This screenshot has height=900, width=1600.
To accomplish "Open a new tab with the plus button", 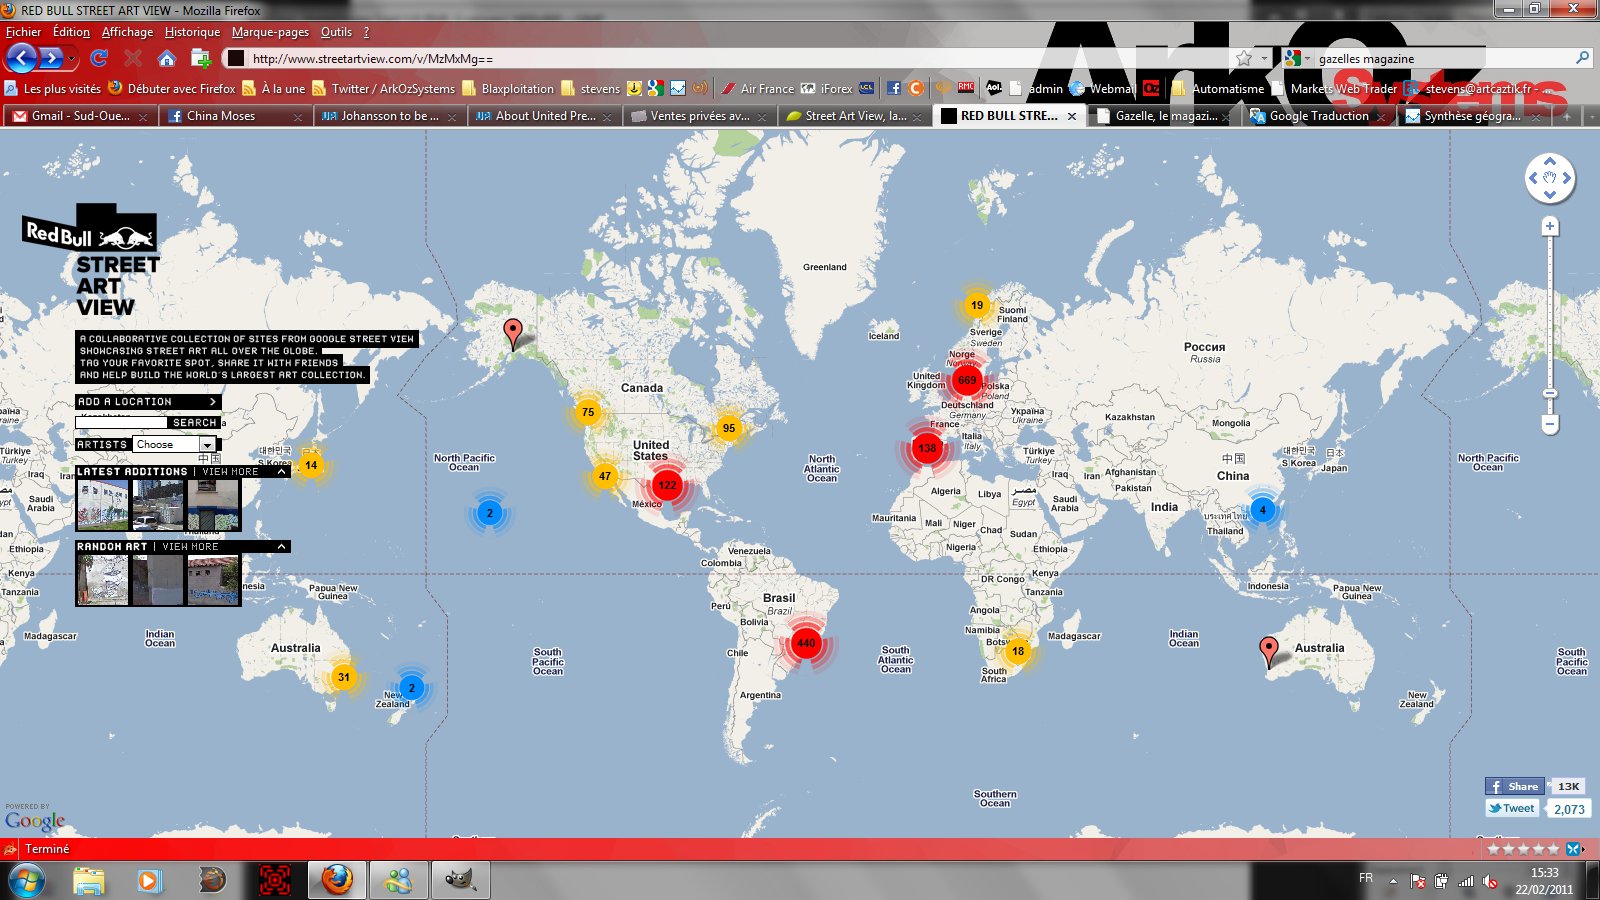I will tap(1566, 116).
